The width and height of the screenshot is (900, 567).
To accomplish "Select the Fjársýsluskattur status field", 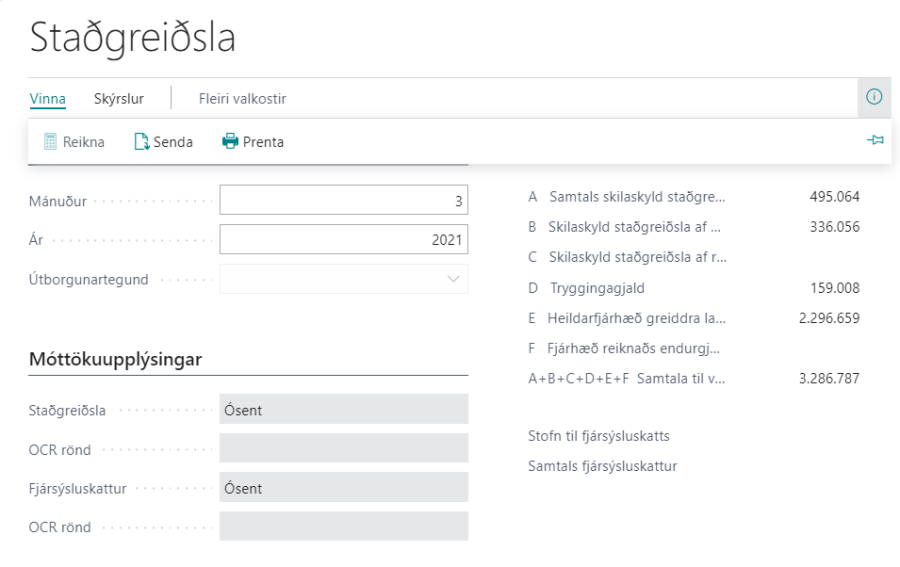I will coord(343,487).
